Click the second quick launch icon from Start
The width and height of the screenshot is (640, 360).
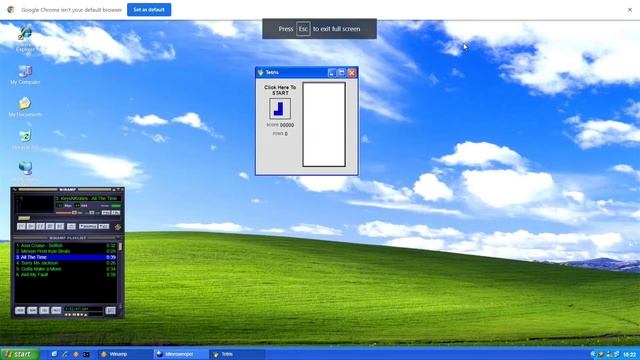pyautogui.click(x=65, y=354)
